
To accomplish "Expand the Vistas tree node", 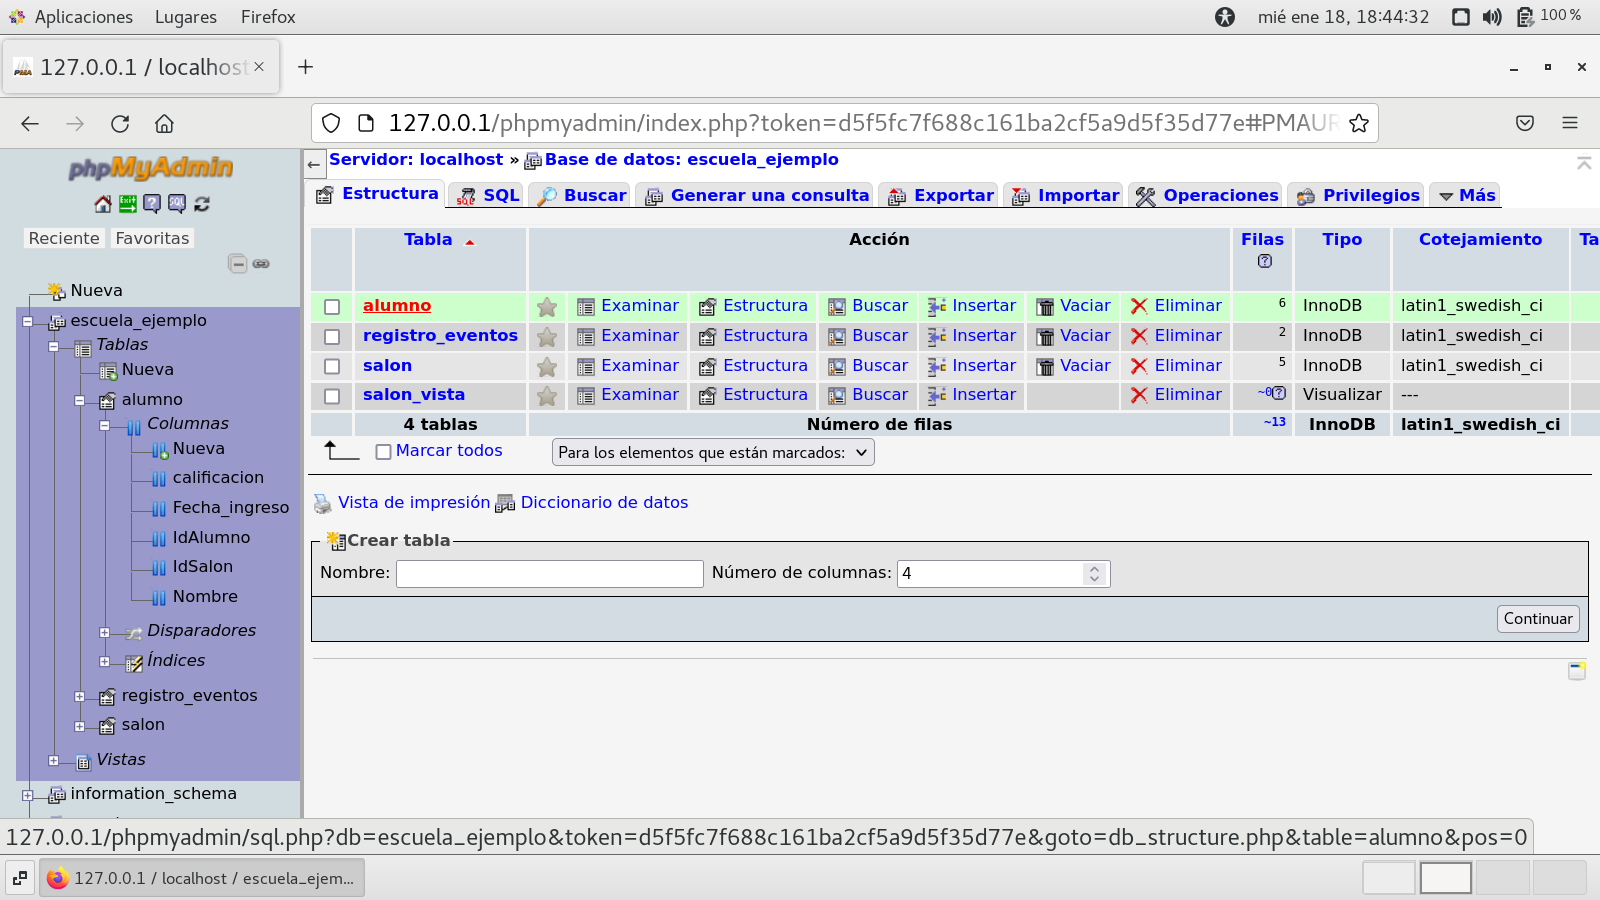I will click(x=54, y=761).
